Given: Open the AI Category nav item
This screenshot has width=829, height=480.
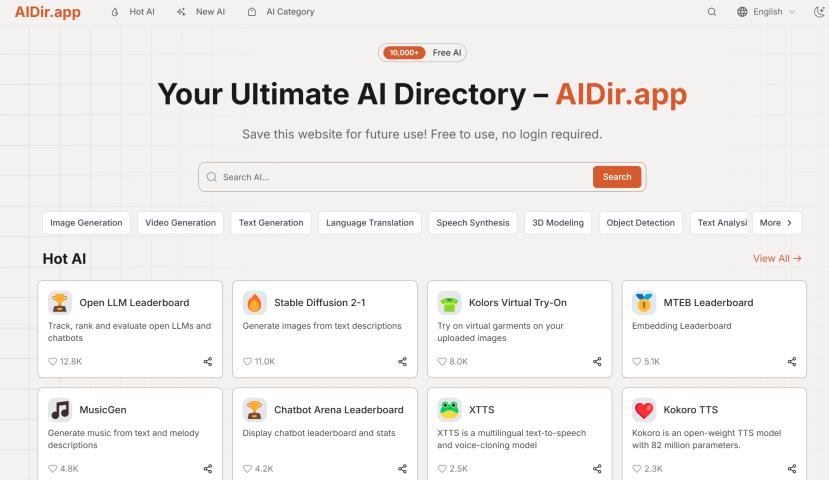Looking at the screenshot, I should pos(281,12).
